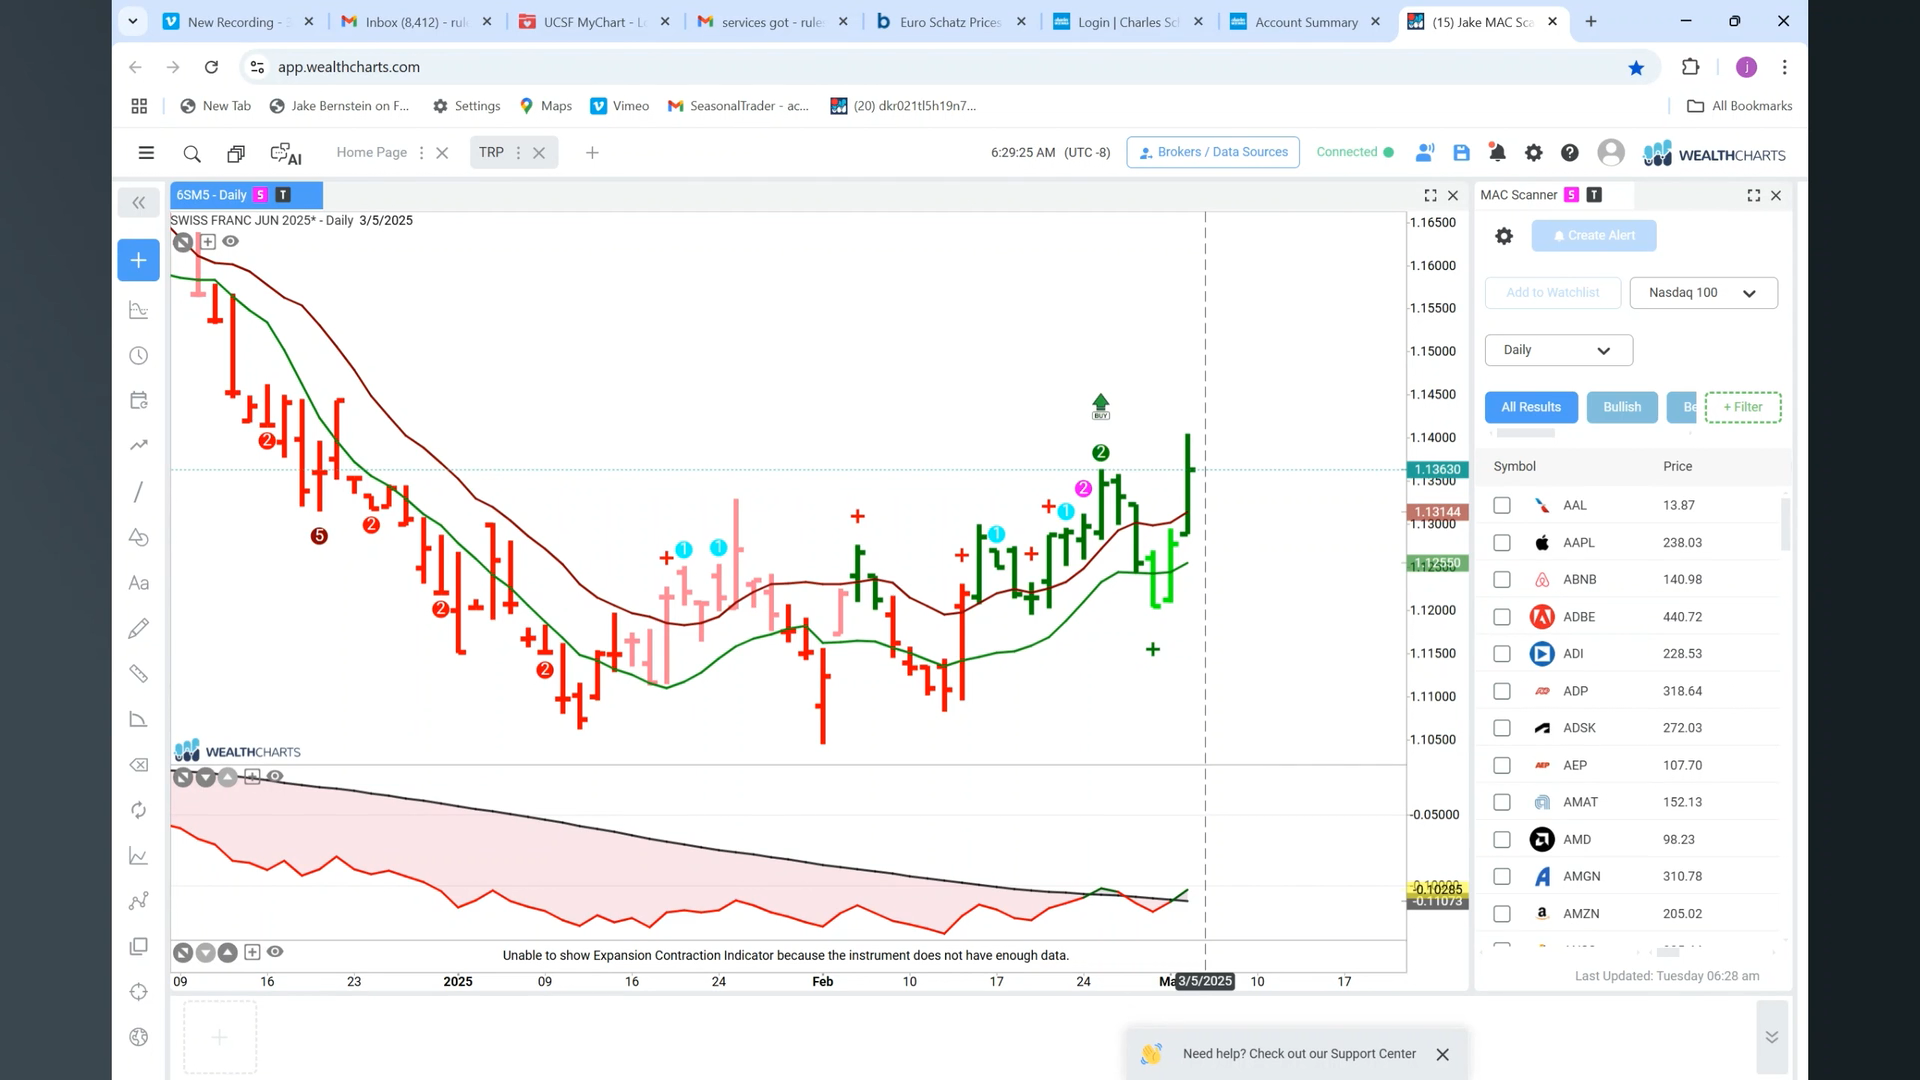This screenshot has height=1080, width=1920.
Task: Click the Create Alert button
Action: point(1594,236)
